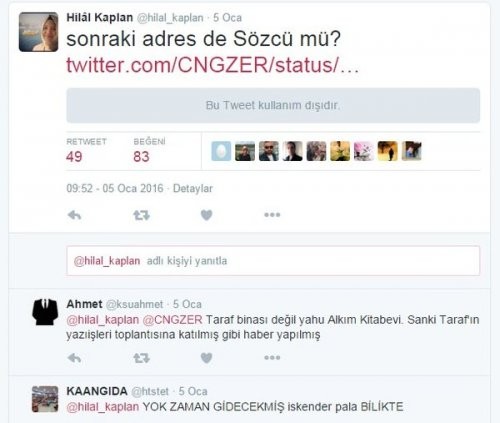Click the @ksuahmet username handle

[x=134, y=304]
